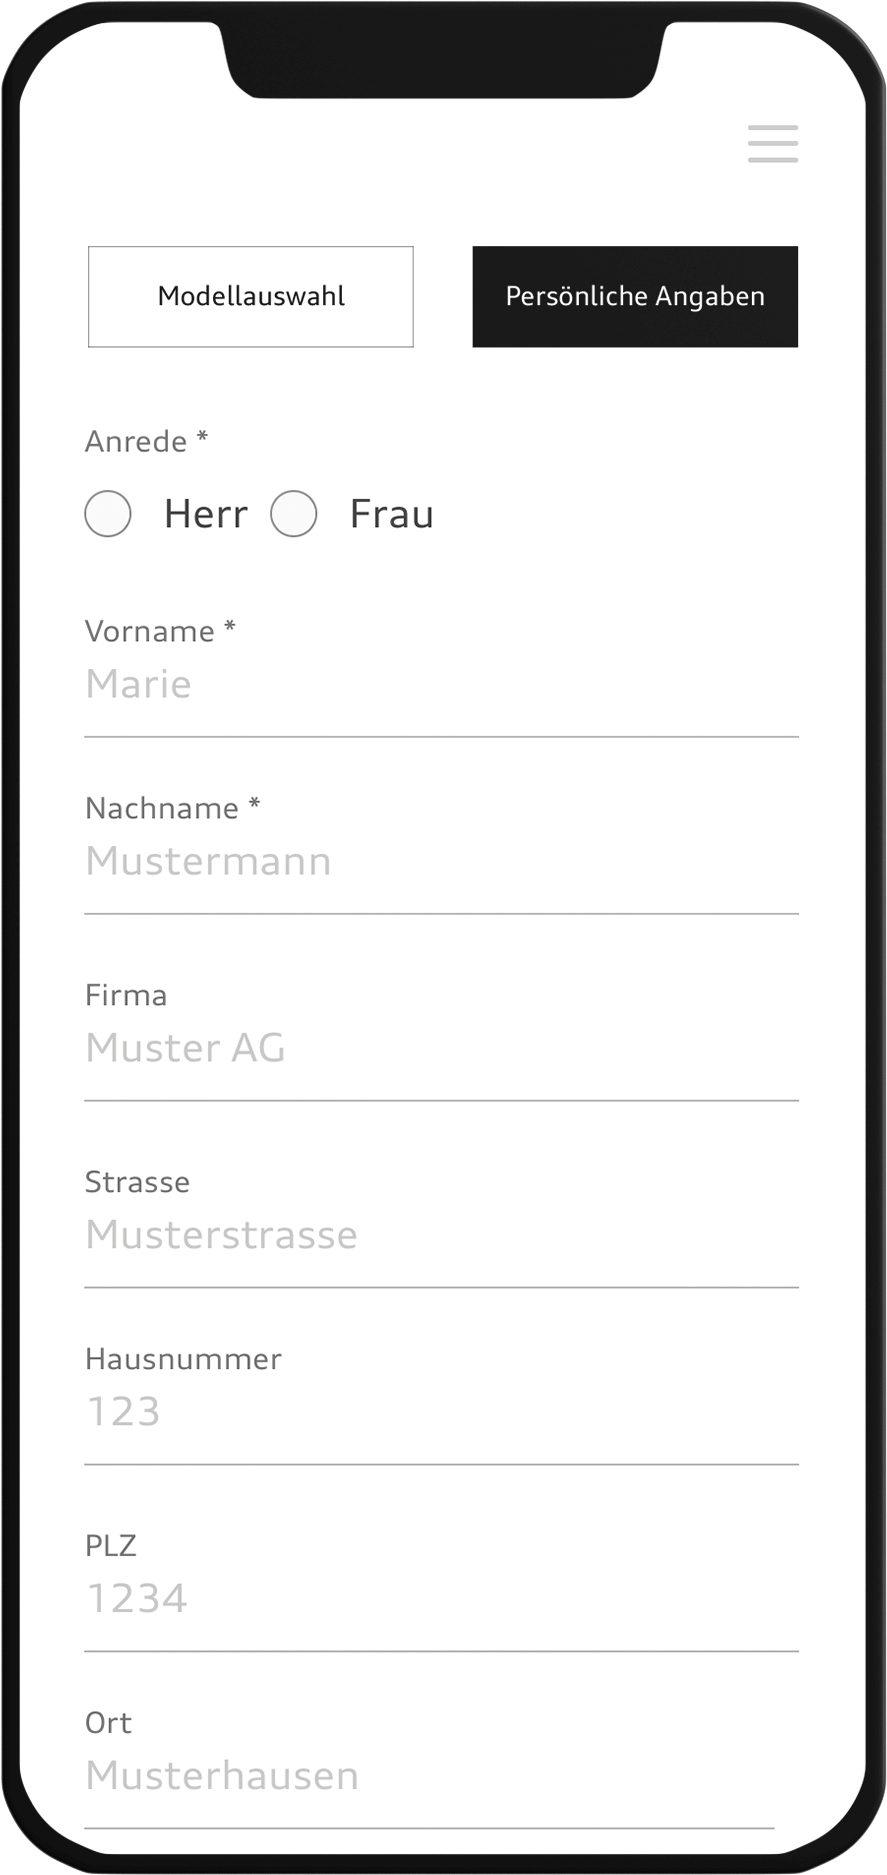Screen dimensions: 887x1875
Task: Click the 'Herr' label text
Action: pyautogui.click(x=205, y=514)
